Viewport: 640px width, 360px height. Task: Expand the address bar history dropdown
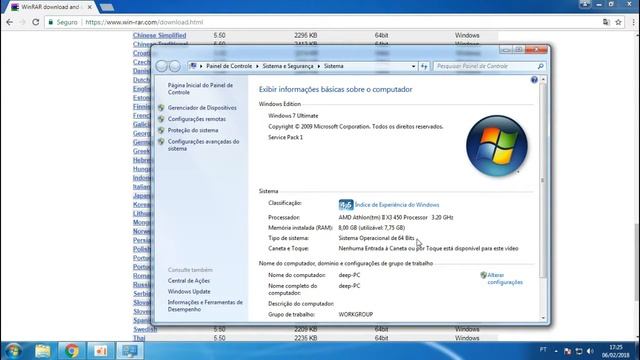(413, 66)
